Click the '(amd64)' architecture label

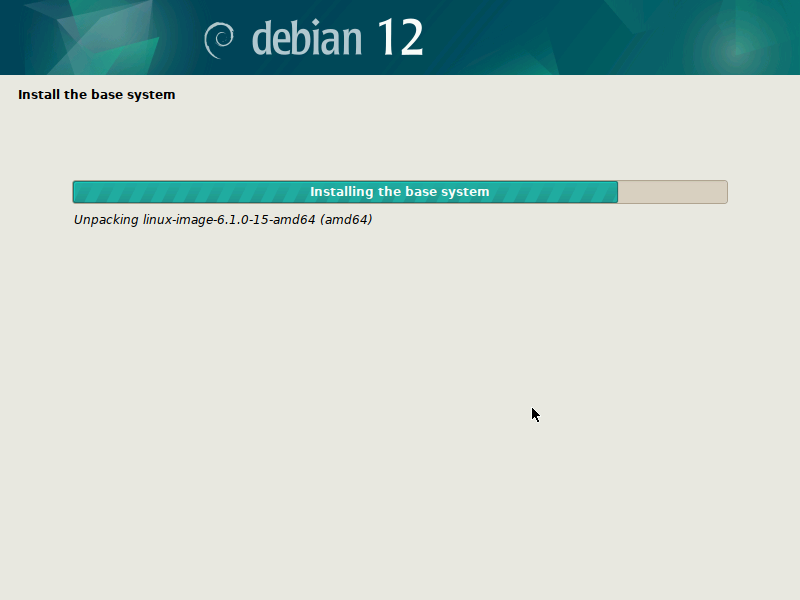348,219
